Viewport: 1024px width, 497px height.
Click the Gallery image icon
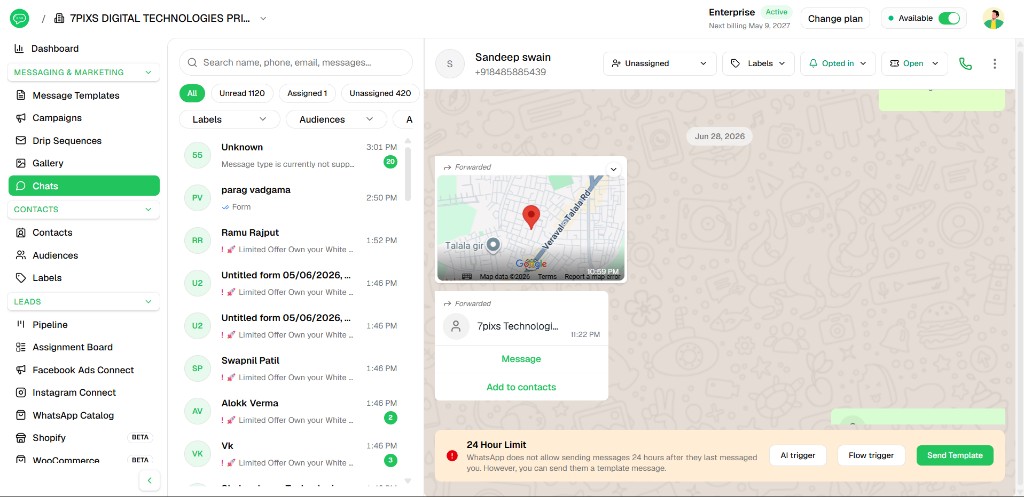click(21, 163)
